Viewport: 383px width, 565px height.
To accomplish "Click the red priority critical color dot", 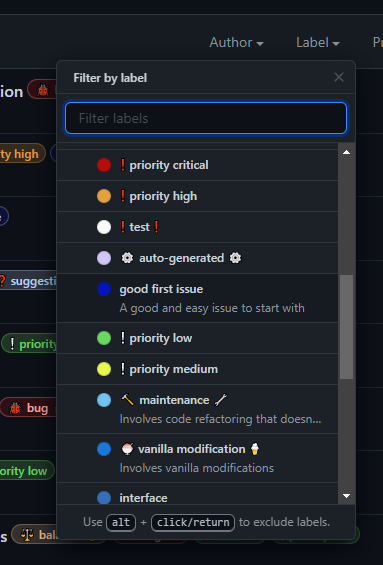I will (104, 165).
